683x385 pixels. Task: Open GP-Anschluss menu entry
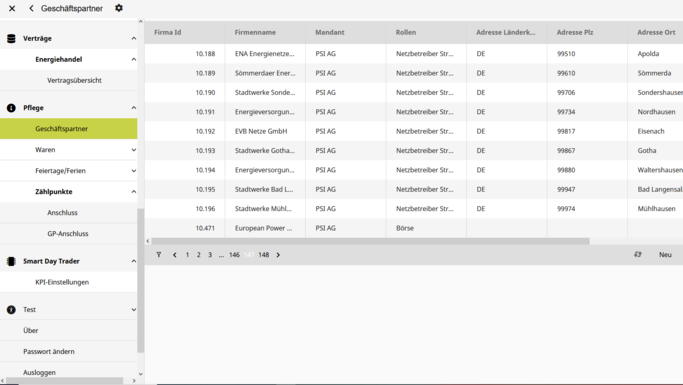68,233
